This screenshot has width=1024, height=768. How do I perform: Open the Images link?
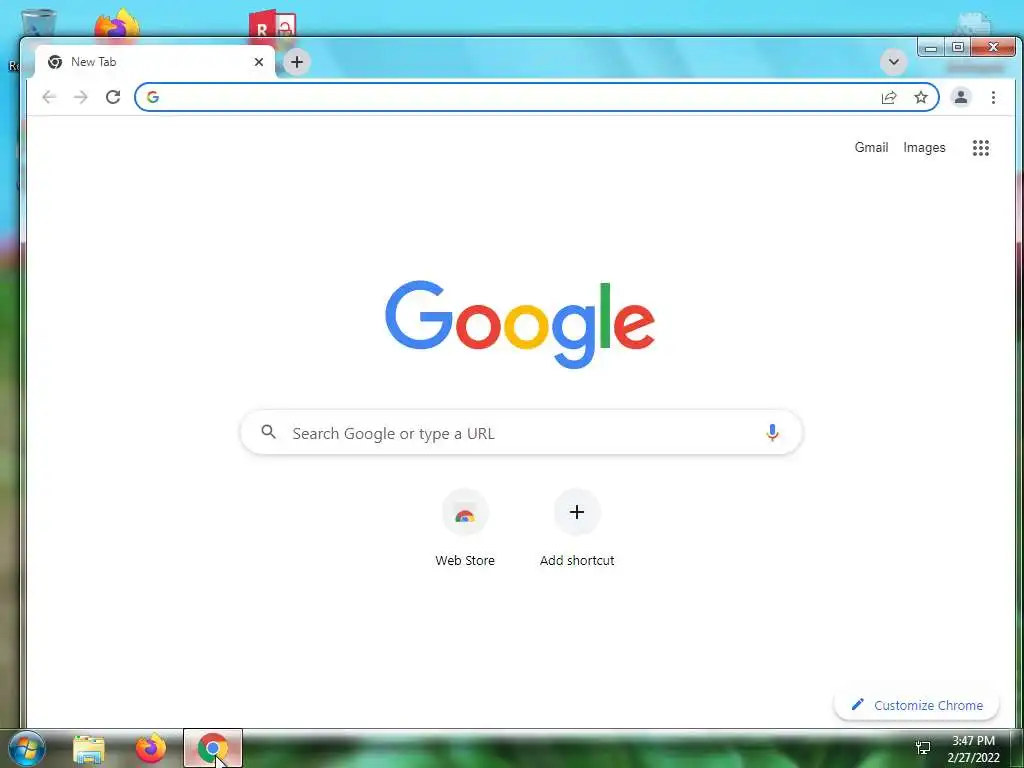(924, 148)
